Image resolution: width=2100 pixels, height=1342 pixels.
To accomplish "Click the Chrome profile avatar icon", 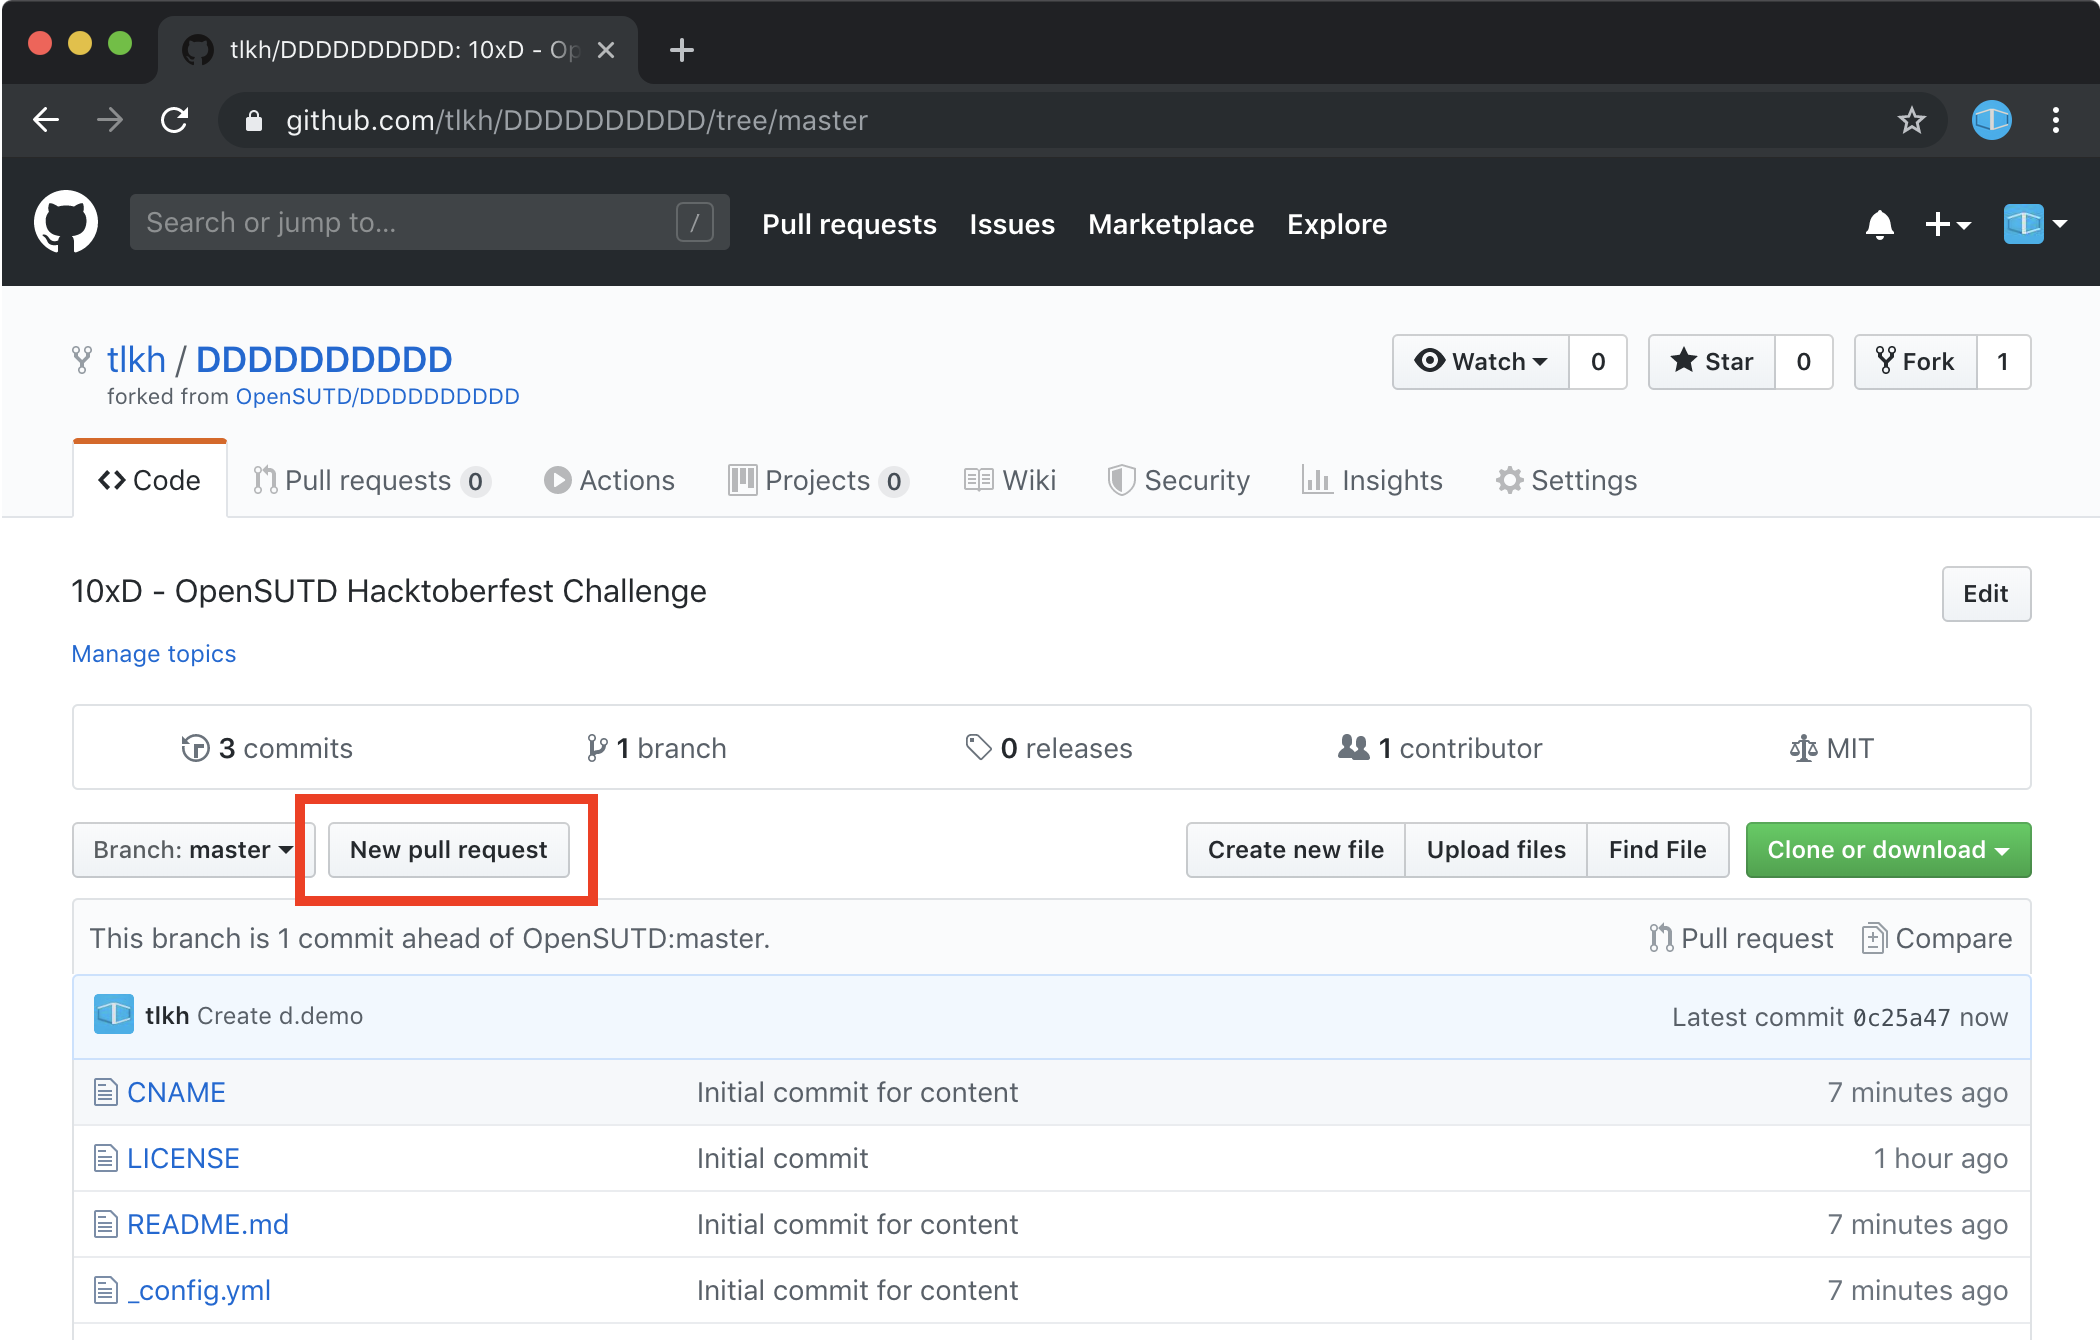I will click(1991, 121).
